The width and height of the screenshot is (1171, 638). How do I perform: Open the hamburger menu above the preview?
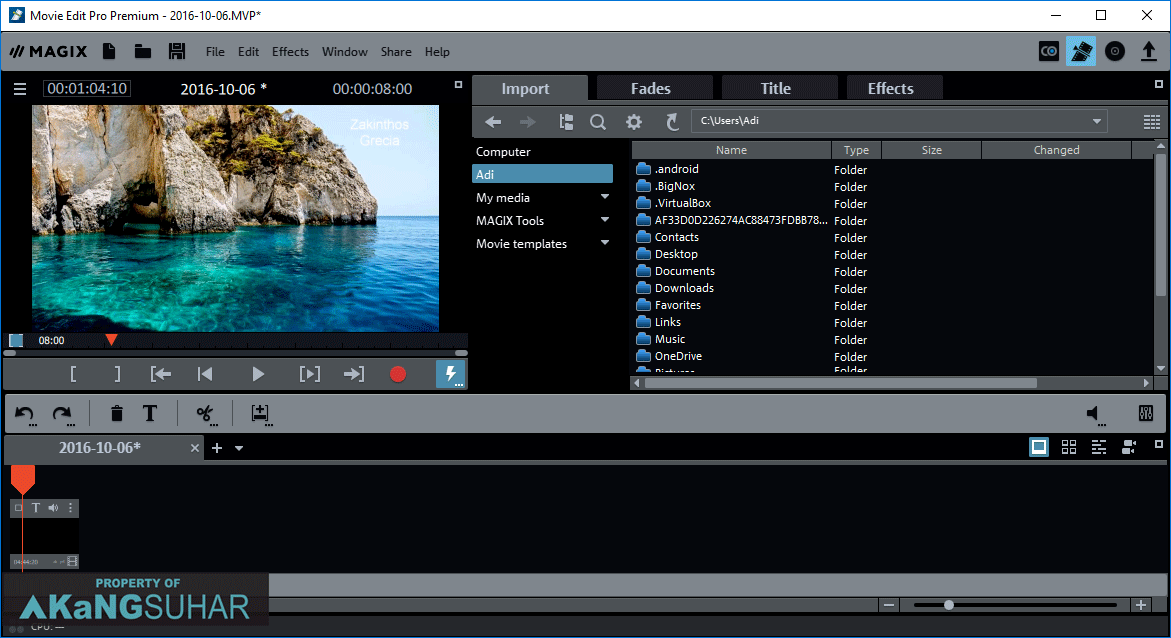[20, 89]
